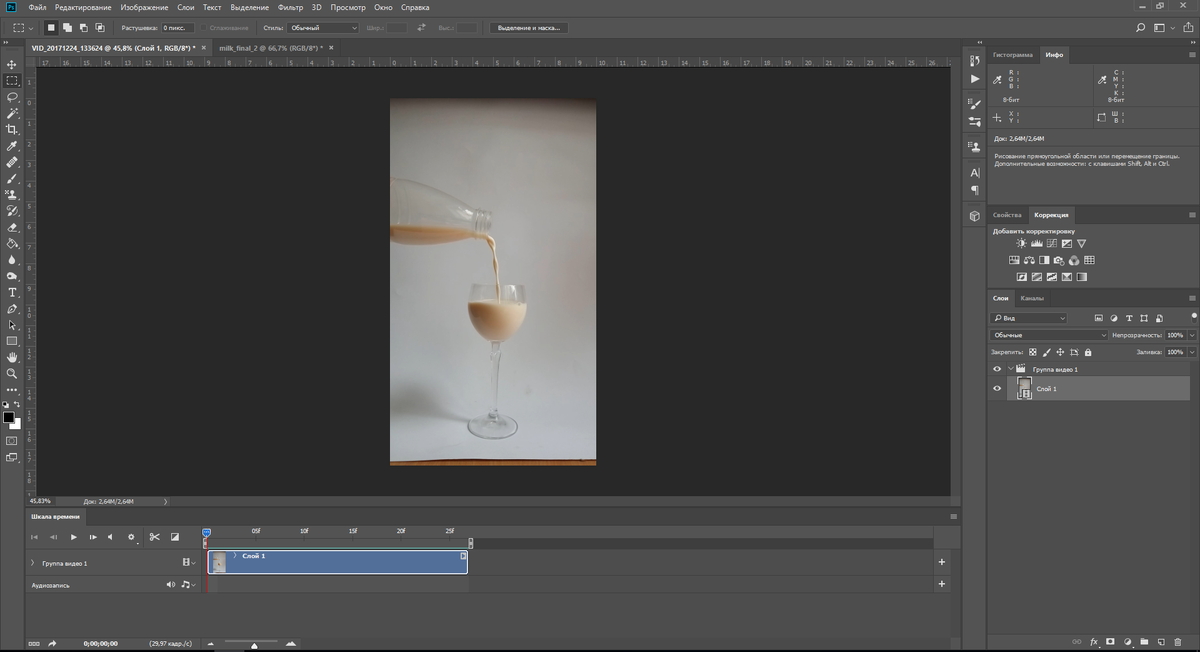Open the Character panel icon
The height and width of the screenshot is (652, 1200).
975,173
